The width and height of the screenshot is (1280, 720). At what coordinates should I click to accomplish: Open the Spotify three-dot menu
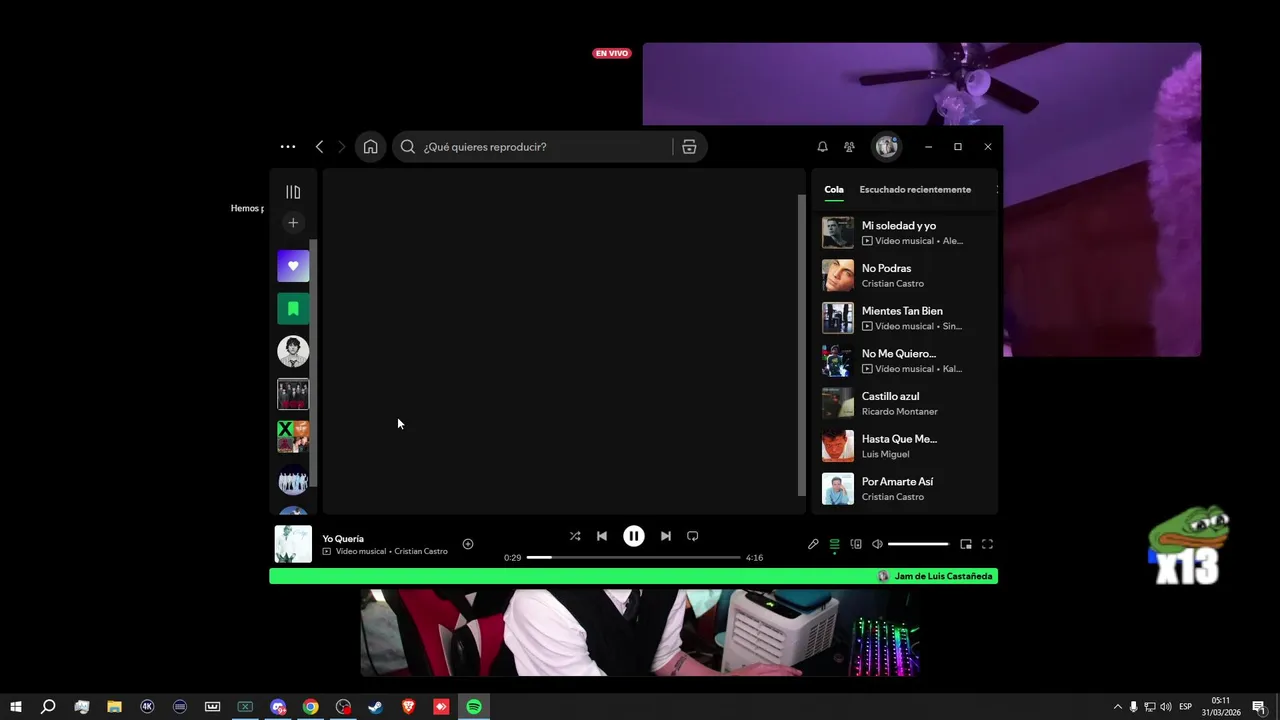click(x=288, y=147)
